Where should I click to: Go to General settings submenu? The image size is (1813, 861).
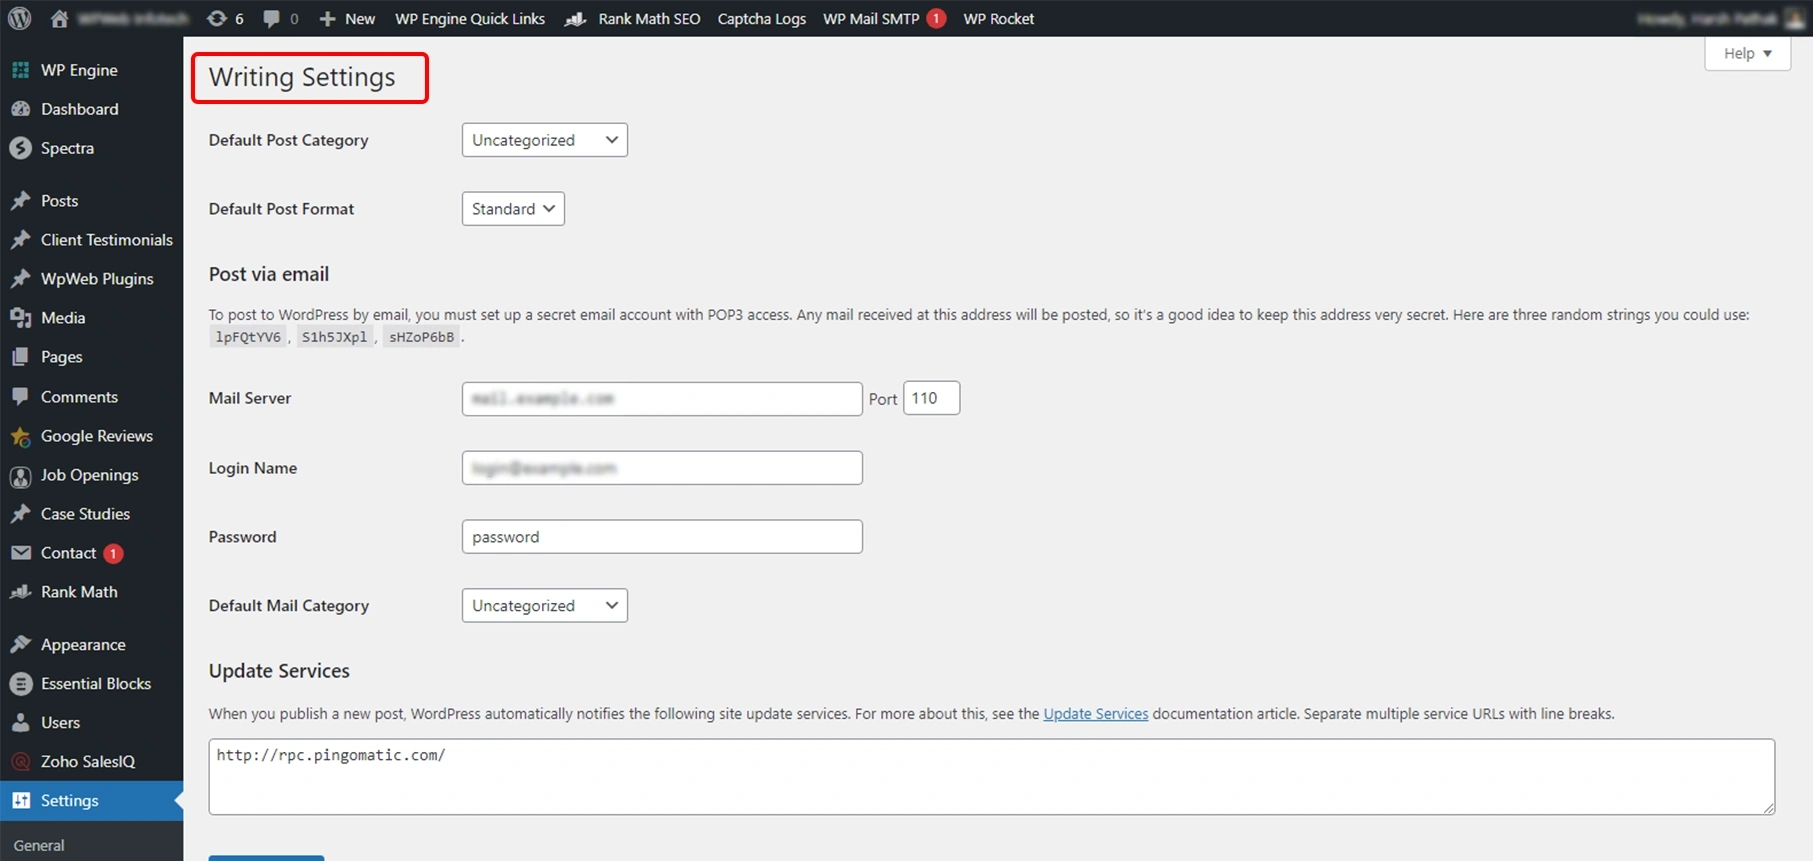click(x=39, y=845)
